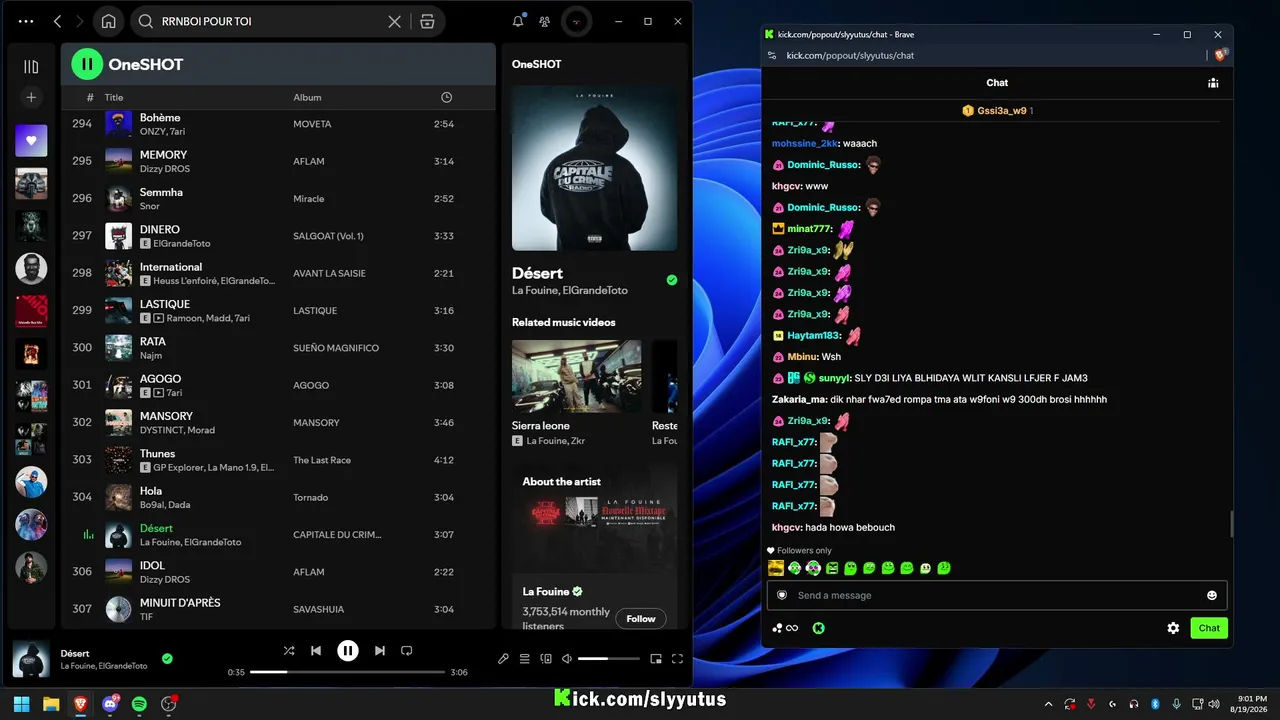Open the Spotify play queue
The height and width of the screenshot is (720, 1280).
pyautogui.click(x=524, y=658)
